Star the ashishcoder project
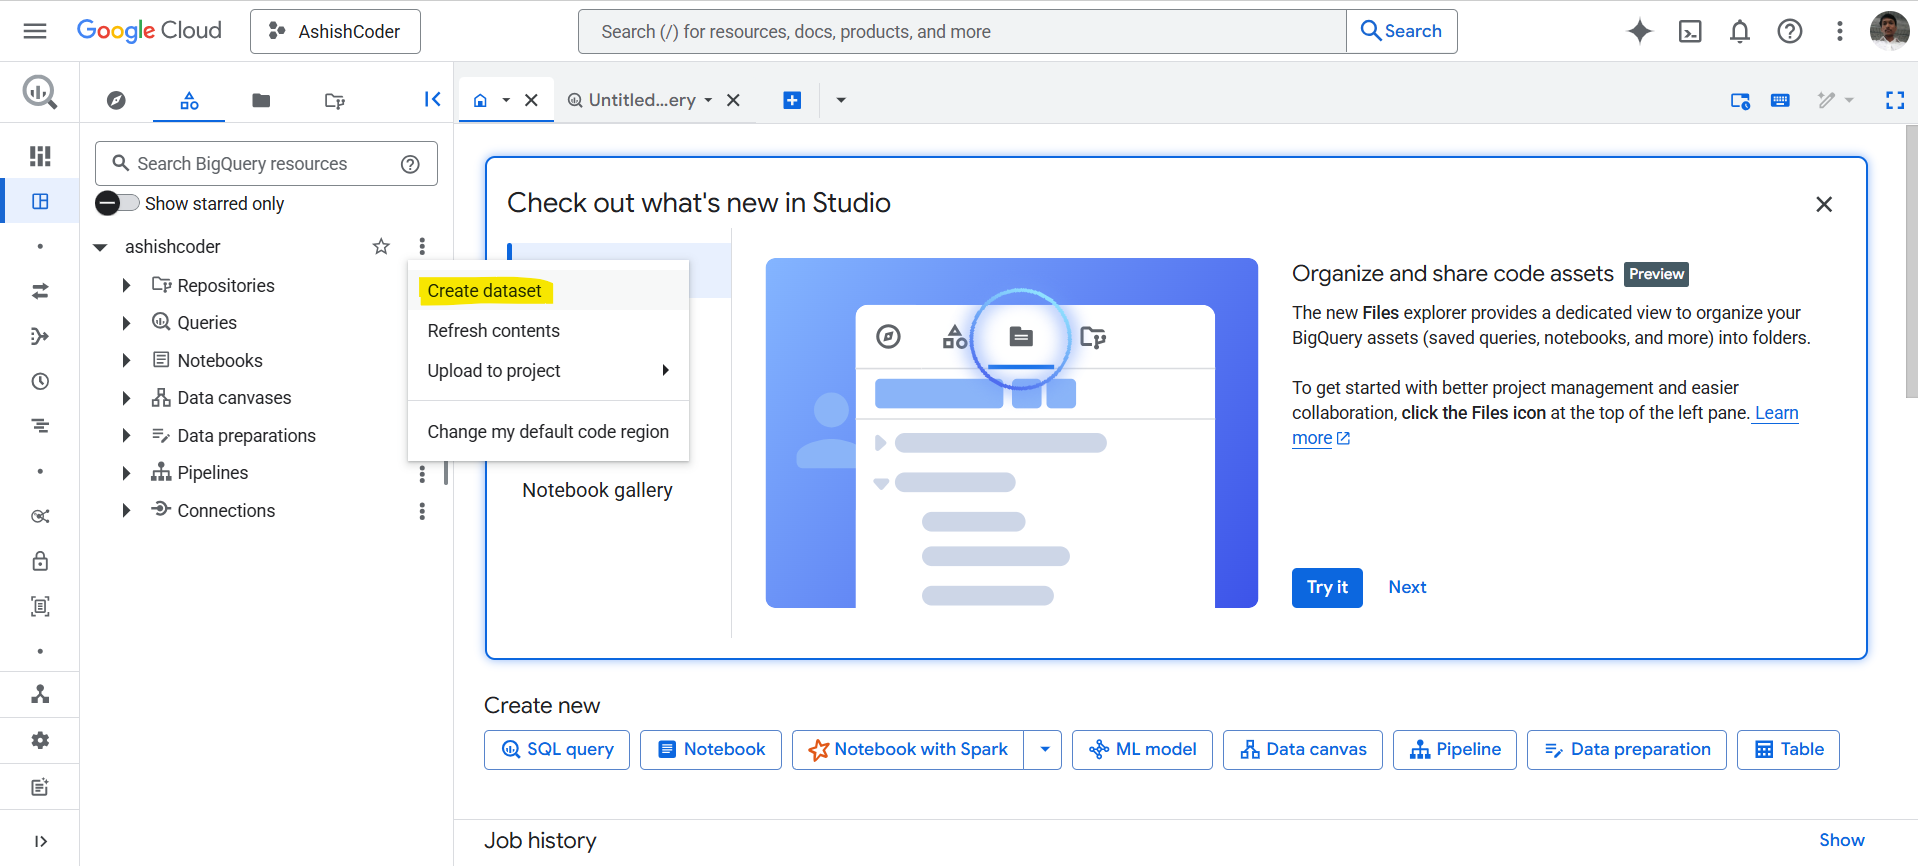The height and width of the screenshot is (866, 1918). (381, 246)
